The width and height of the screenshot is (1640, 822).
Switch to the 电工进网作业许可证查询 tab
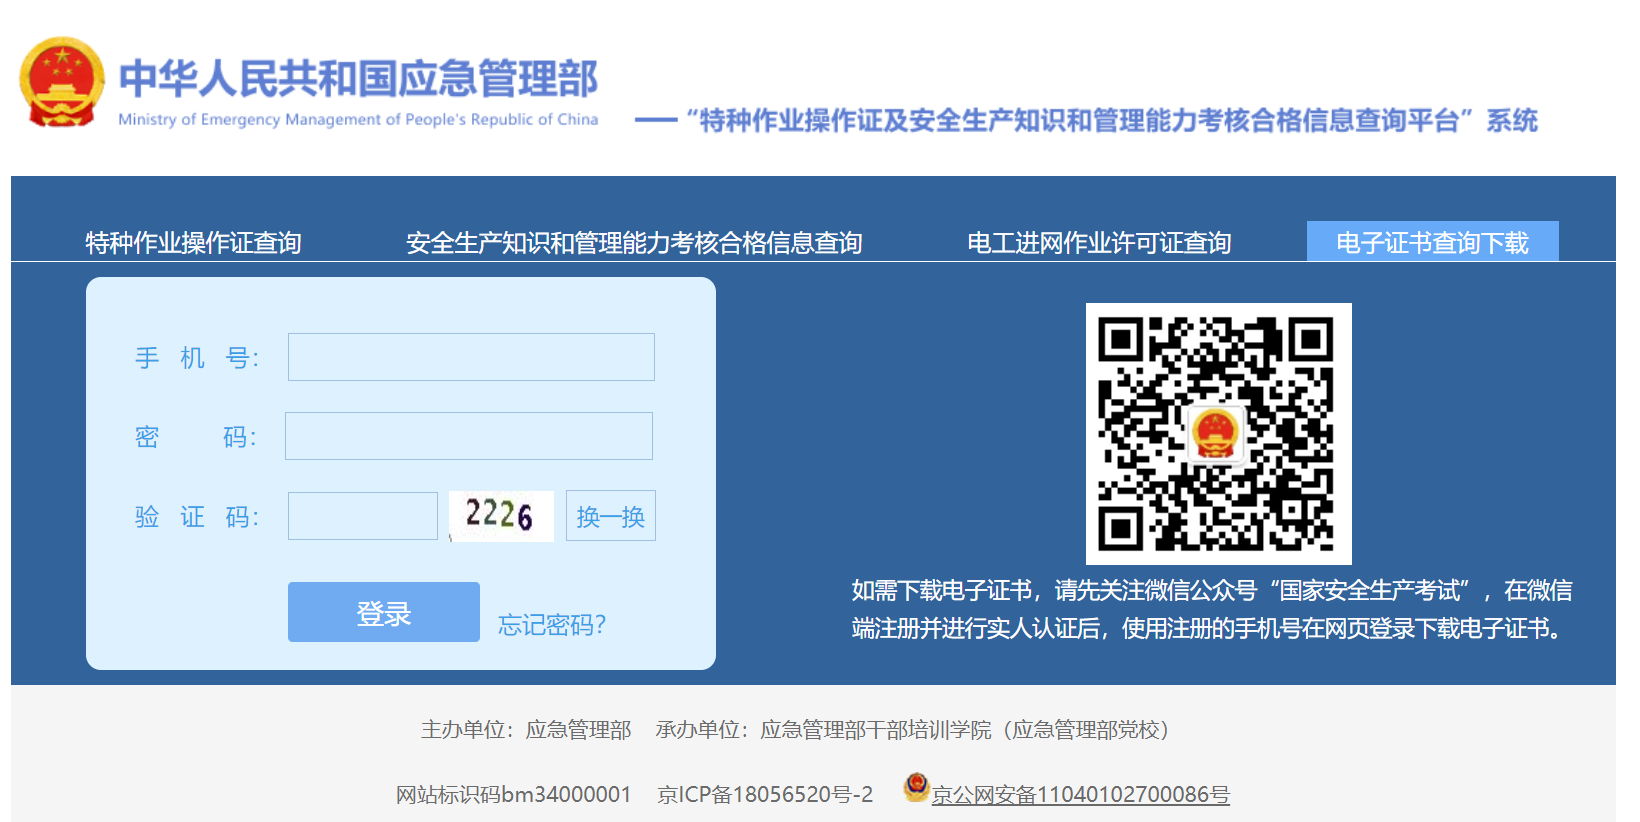coord(1099,243)
